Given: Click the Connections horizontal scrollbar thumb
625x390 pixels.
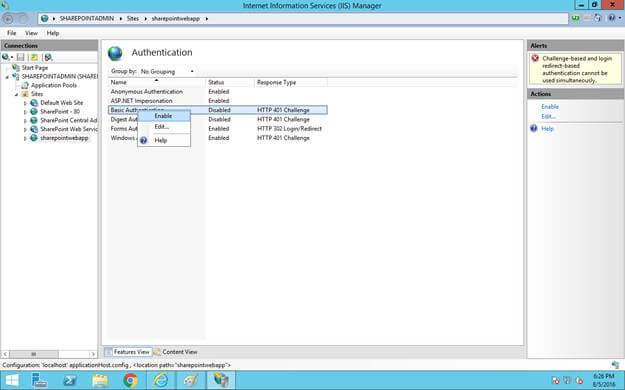Looking at the screenshot, I should coord(34,354).
